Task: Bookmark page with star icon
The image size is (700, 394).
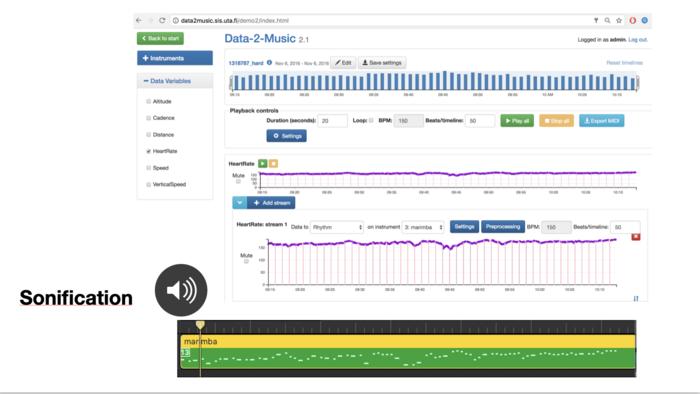Action: (x=619, y=21)
